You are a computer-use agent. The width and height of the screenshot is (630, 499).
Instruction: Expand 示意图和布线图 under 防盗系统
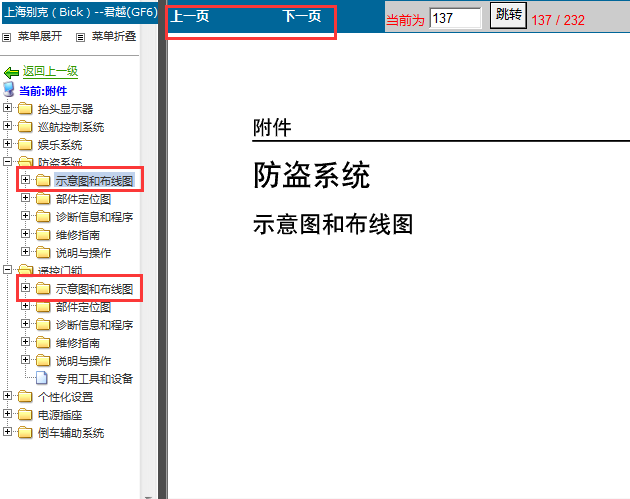(25, 180)
